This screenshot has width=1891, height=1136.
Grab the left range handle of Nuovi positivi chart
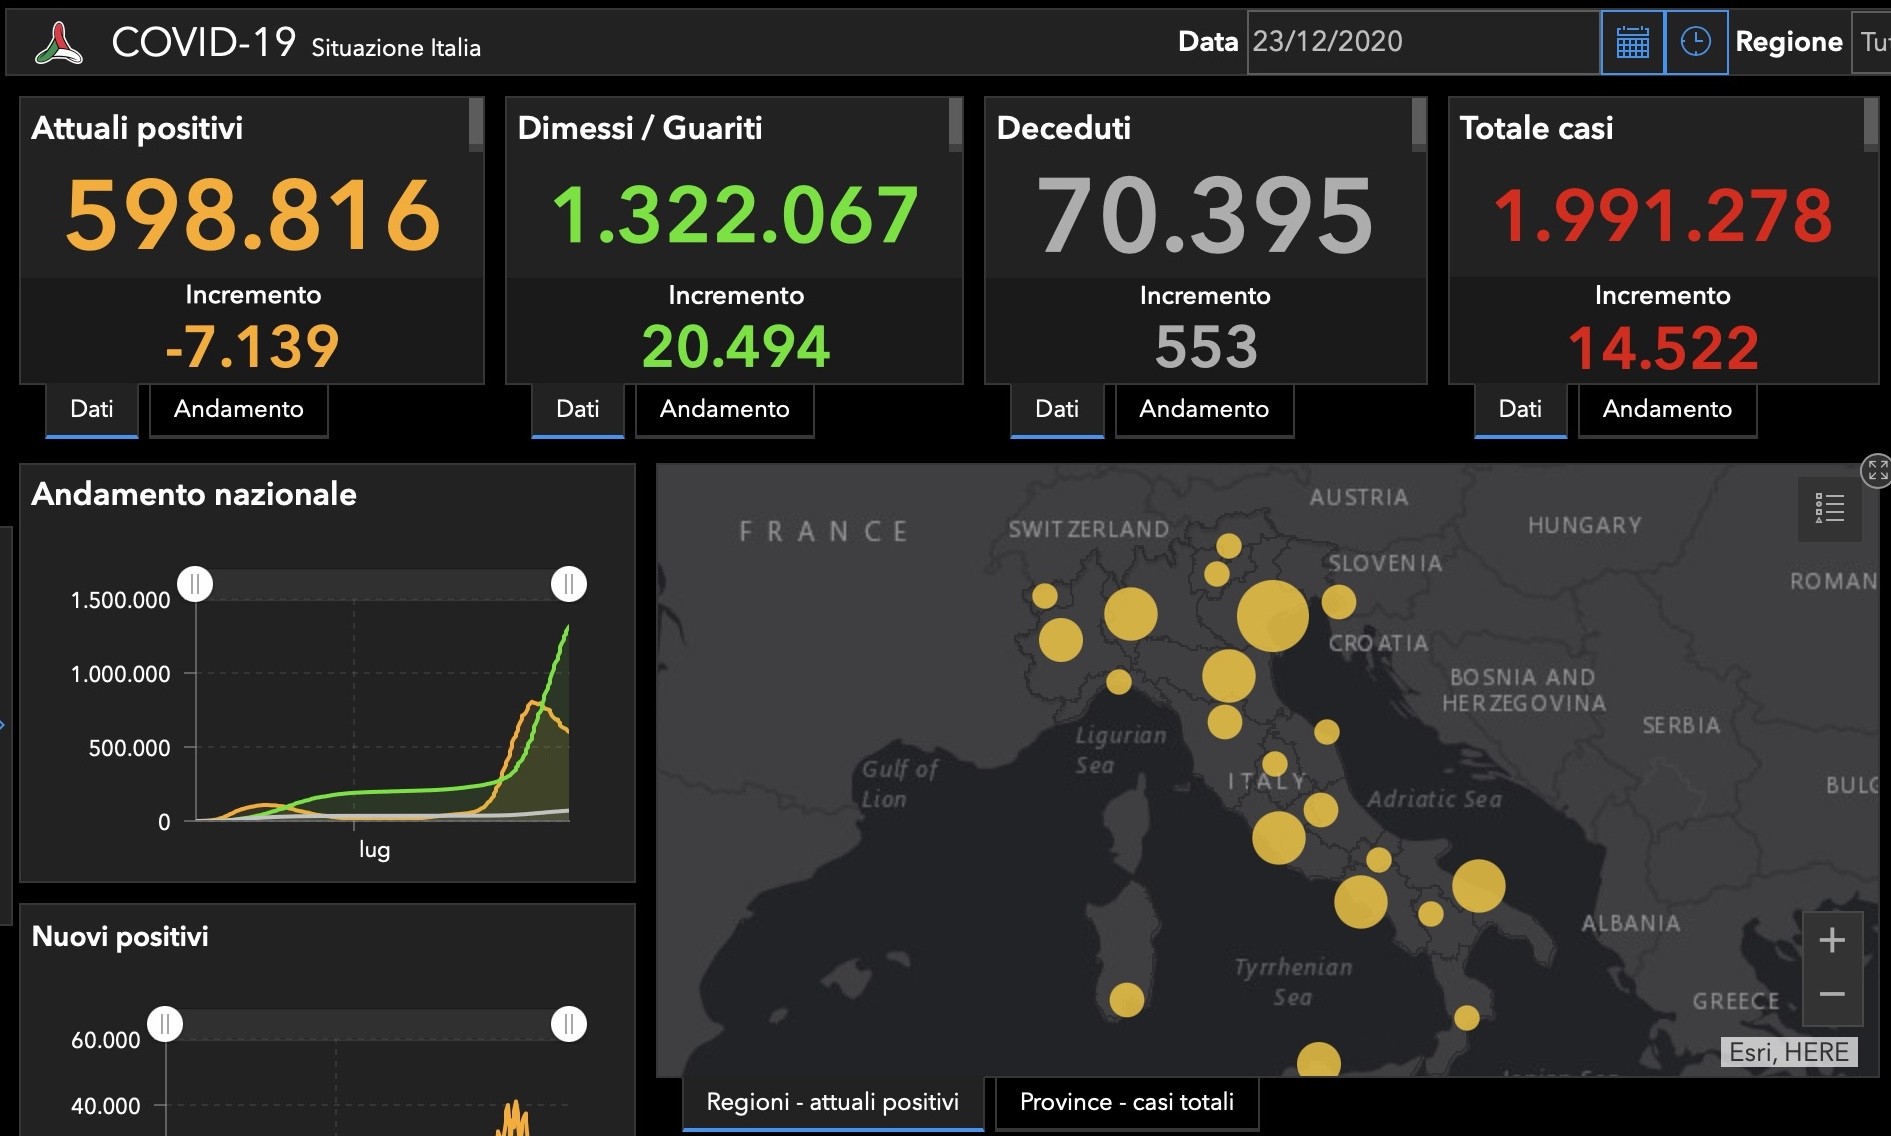pyautogui.click(x=165, y=1024)
